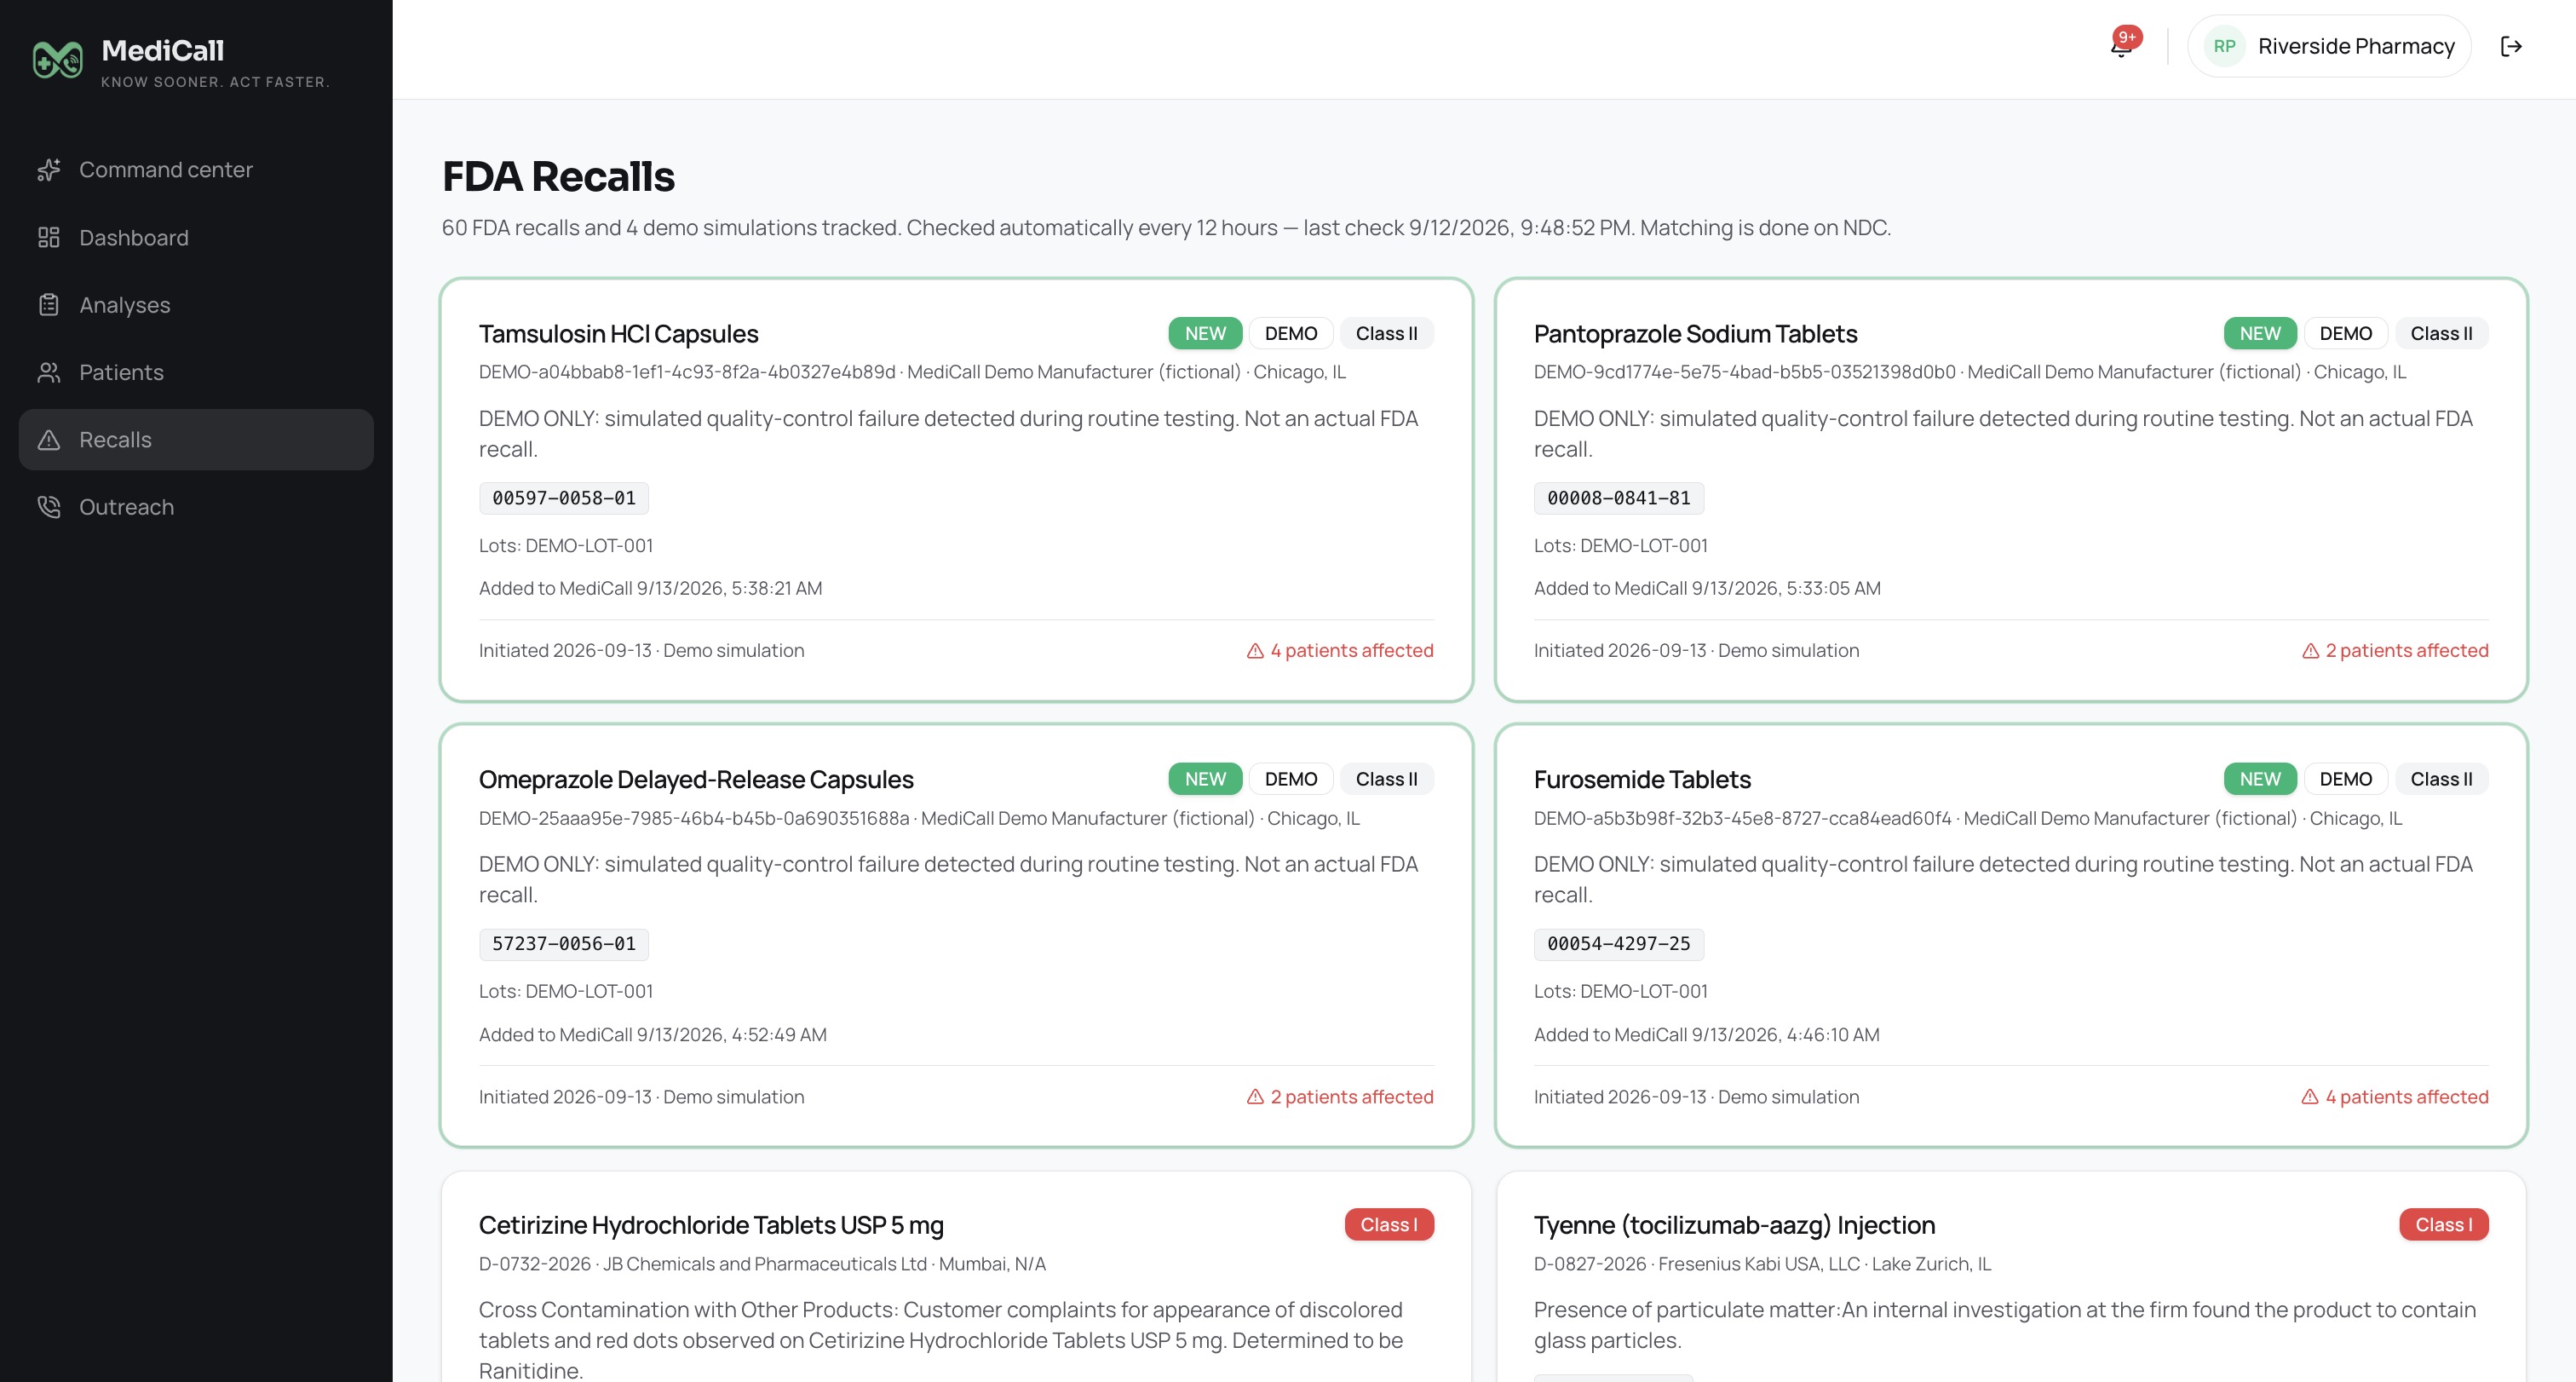The width and height of the screenshot is (2576, 1382).
Task: Click the logout arrow icon
Action: click(2511, 46)
